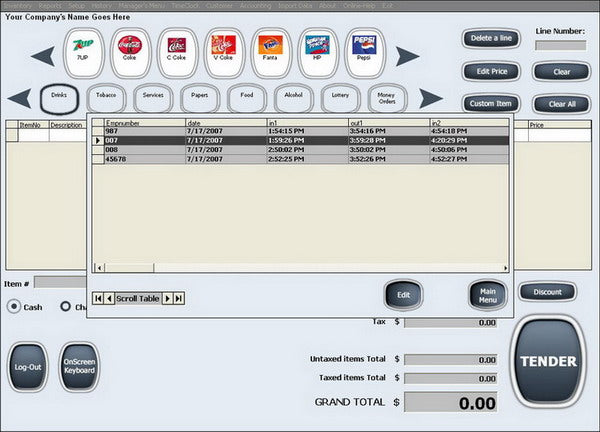Click the cell showing 1:59:26 PM
Viewport: 600px width, 432px height.
pyautogui.click(x=308, y=140)
